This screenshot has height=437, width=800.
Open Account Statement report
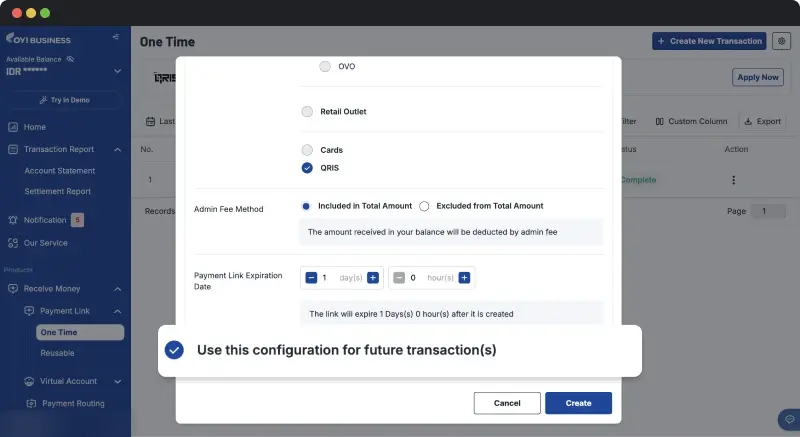point(60,171)
